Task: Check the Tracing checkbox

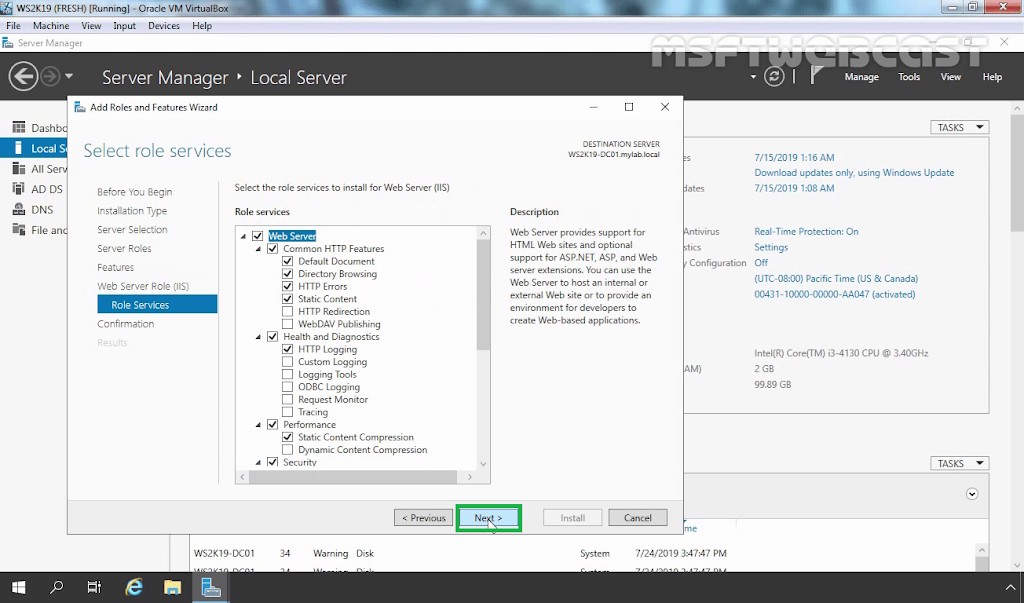Action: pyautogui.click(x=287, y=412)
